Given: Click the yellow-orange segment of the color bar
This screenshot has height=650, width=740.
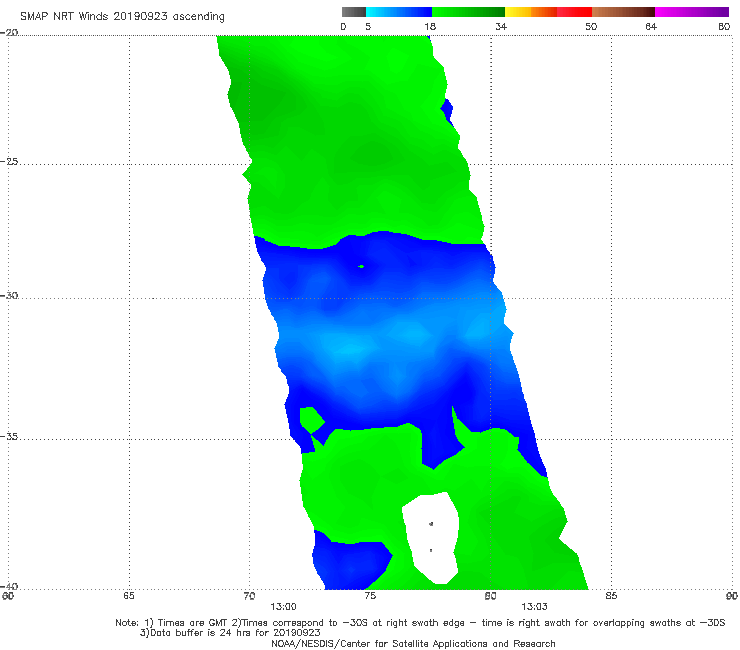Looking at the screenshot, I should click(531, 12).
